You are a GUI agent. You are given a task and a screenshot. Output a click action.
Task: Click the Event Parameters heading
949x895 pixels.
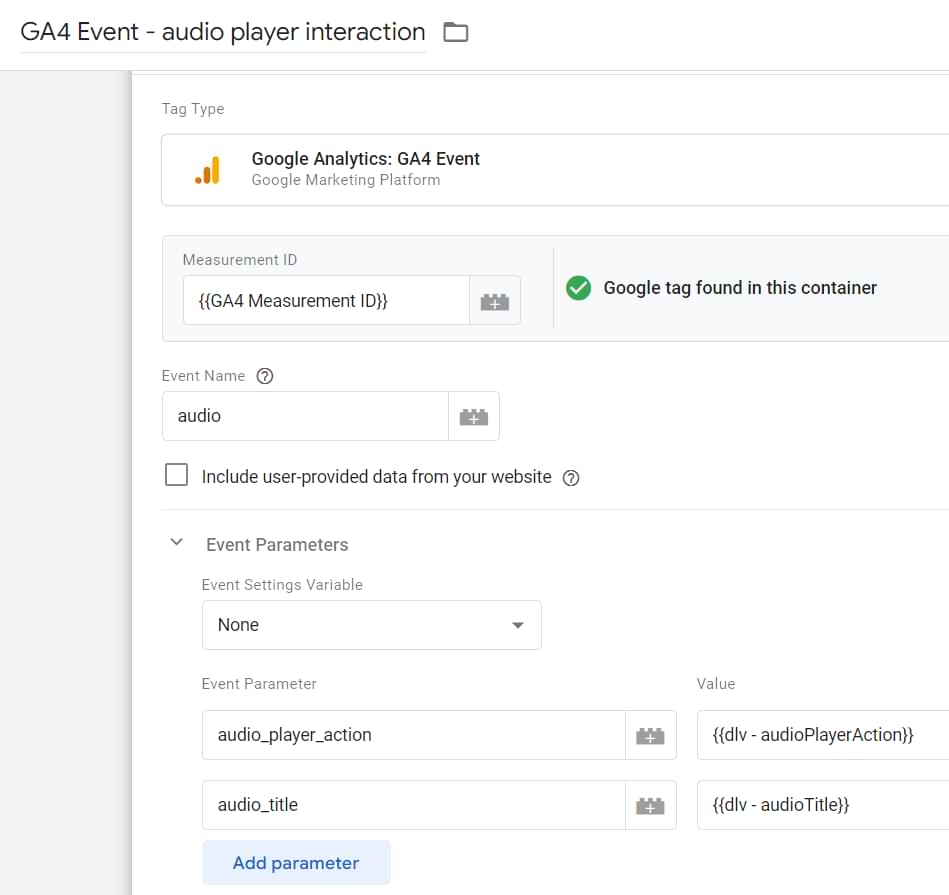277,545
